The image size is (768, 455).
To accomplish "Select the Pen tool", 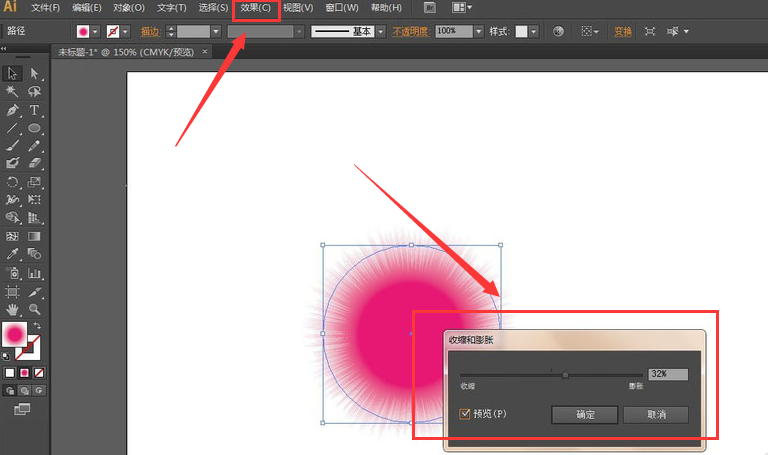I will 12,110.
